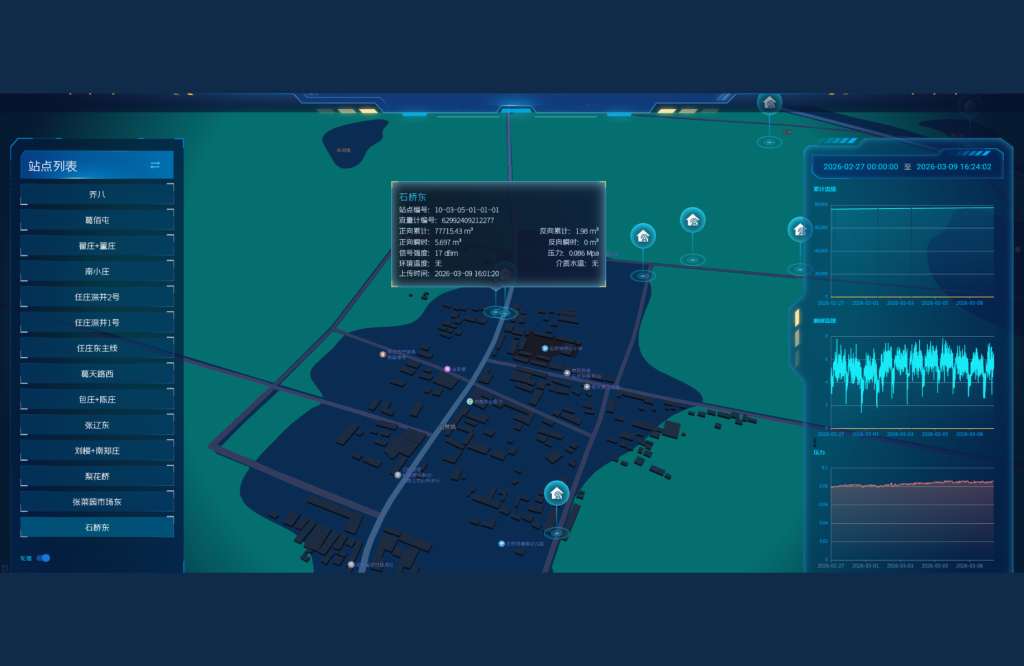Click the topmost house station marker
The width and height of the screenshot is (1024, 666).
tap(769, 102)
